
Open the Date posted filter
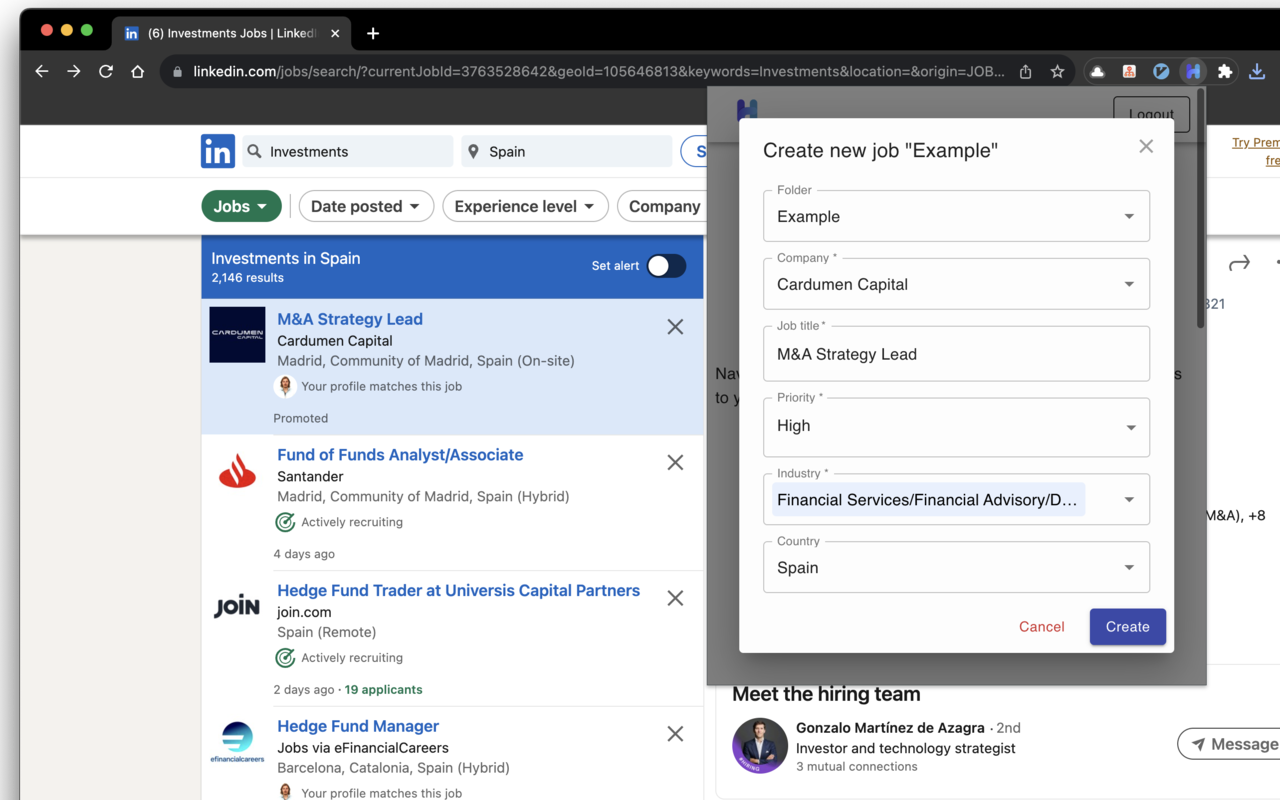(366, 206)
